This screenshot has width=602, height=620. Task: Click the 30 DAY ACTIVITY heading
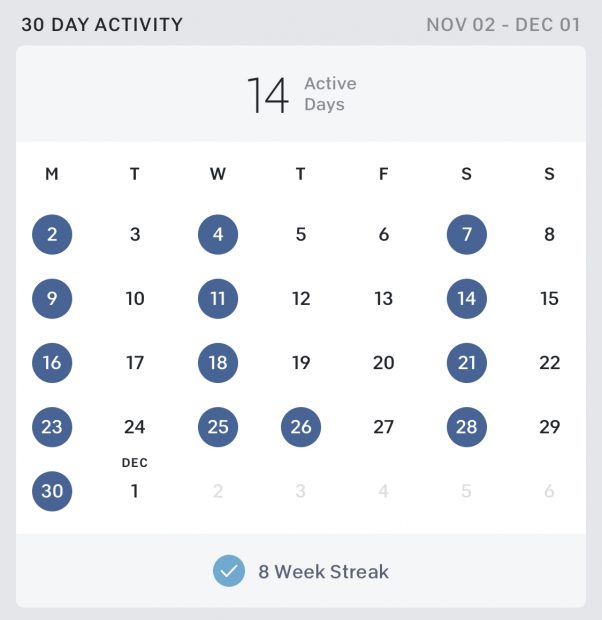click(102, 25)
